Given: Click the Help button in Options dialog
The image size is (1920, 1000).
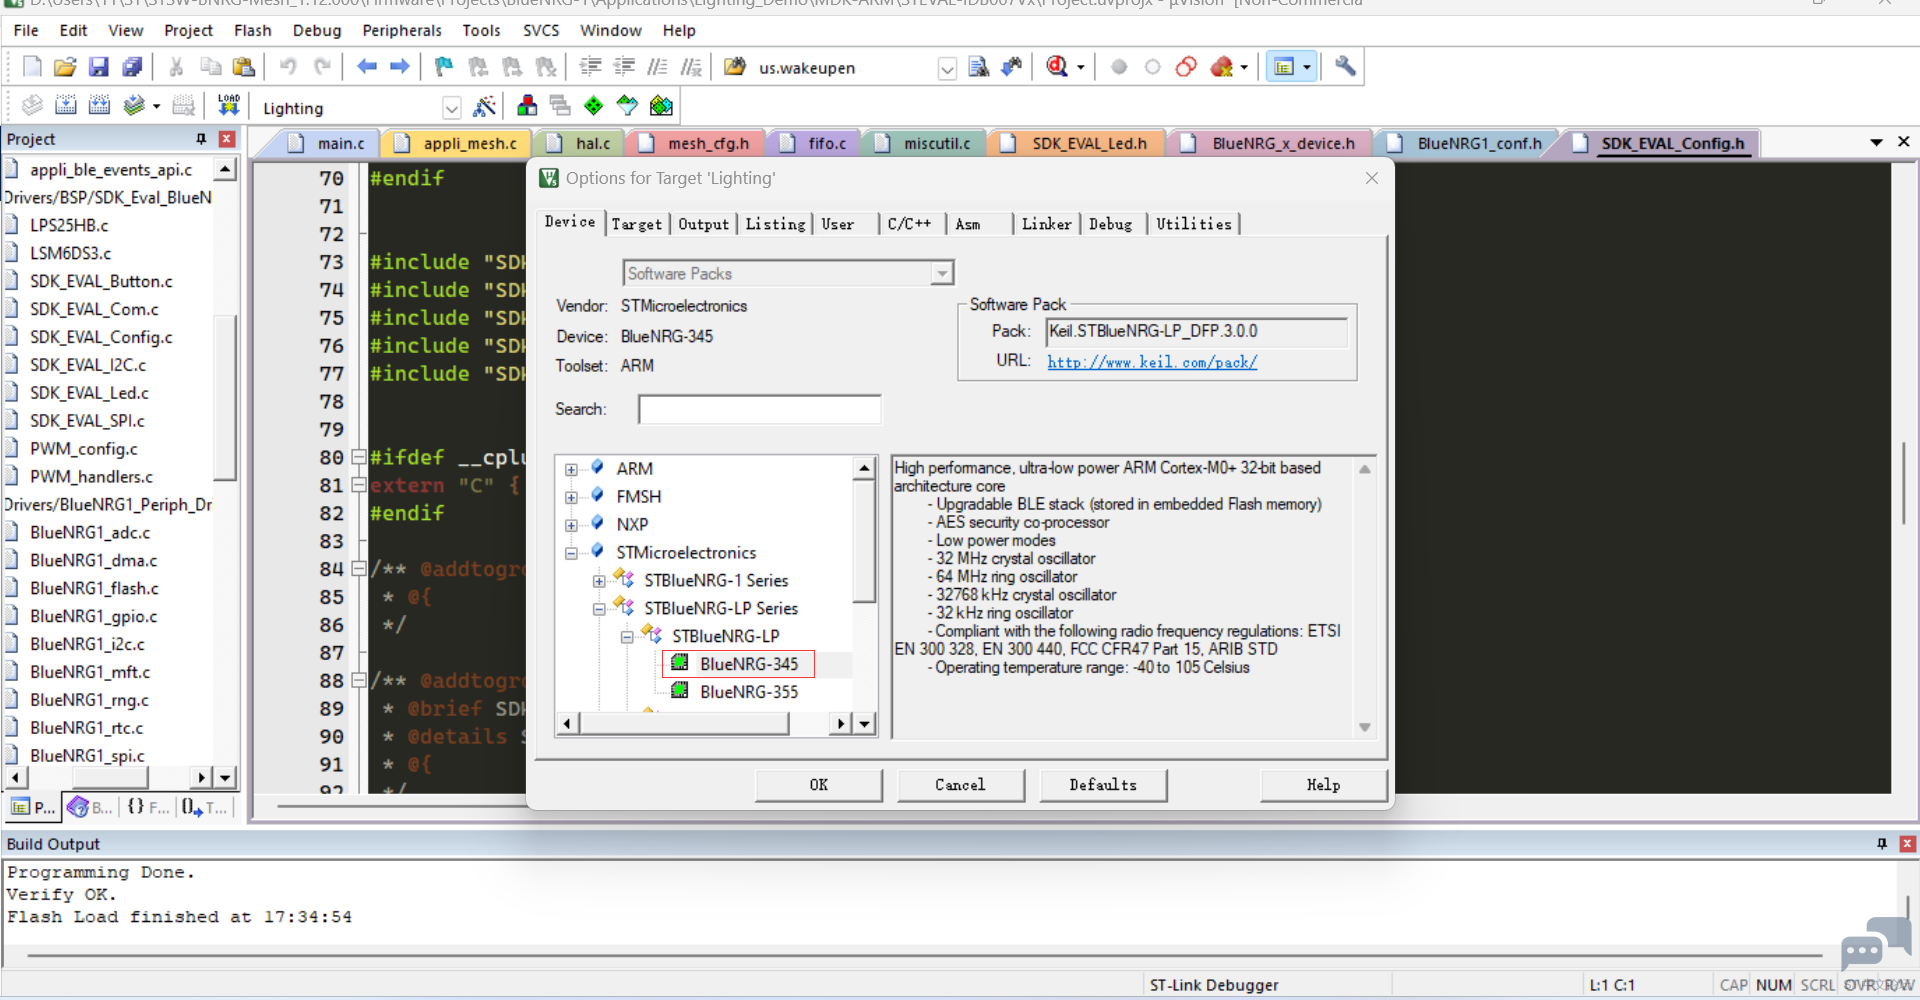Looking at the screenshot, I should click(x=1324, y=785).
